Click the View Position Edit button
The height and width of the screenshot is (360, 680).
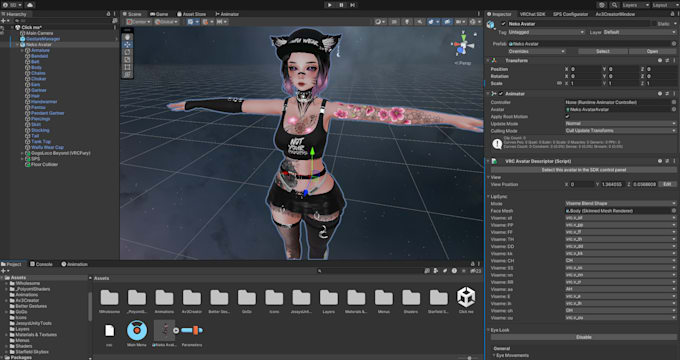[x=667, y=184]
